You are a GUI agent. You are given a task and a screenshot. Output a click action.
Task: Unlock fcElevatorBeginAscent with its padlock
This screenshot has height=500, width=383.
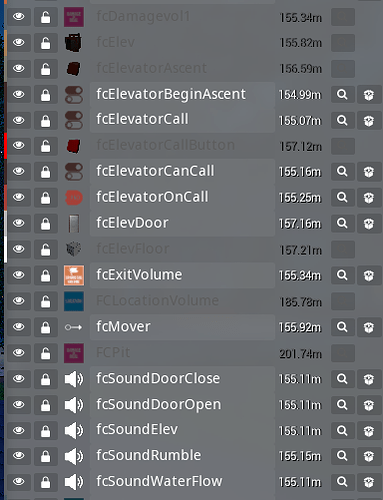click(x=46, y=95)
